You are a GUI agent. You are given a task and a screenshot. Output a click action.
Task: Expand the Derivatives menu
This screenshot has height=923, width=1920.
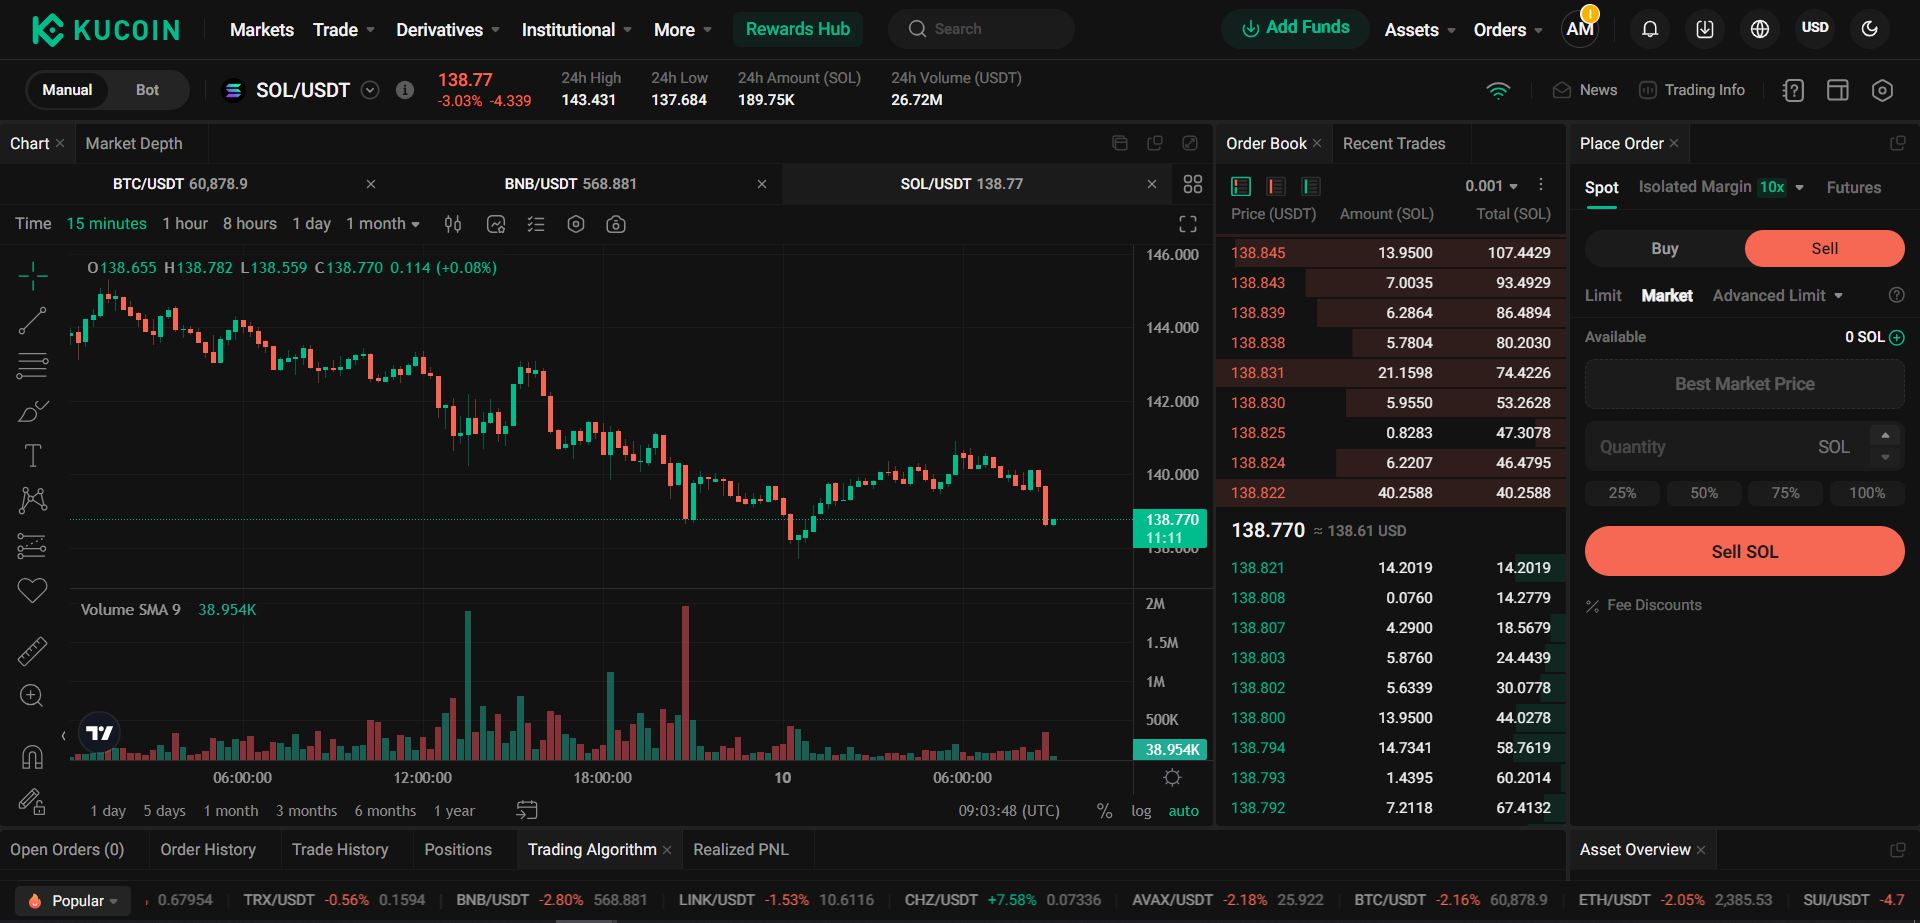[448, 30]
